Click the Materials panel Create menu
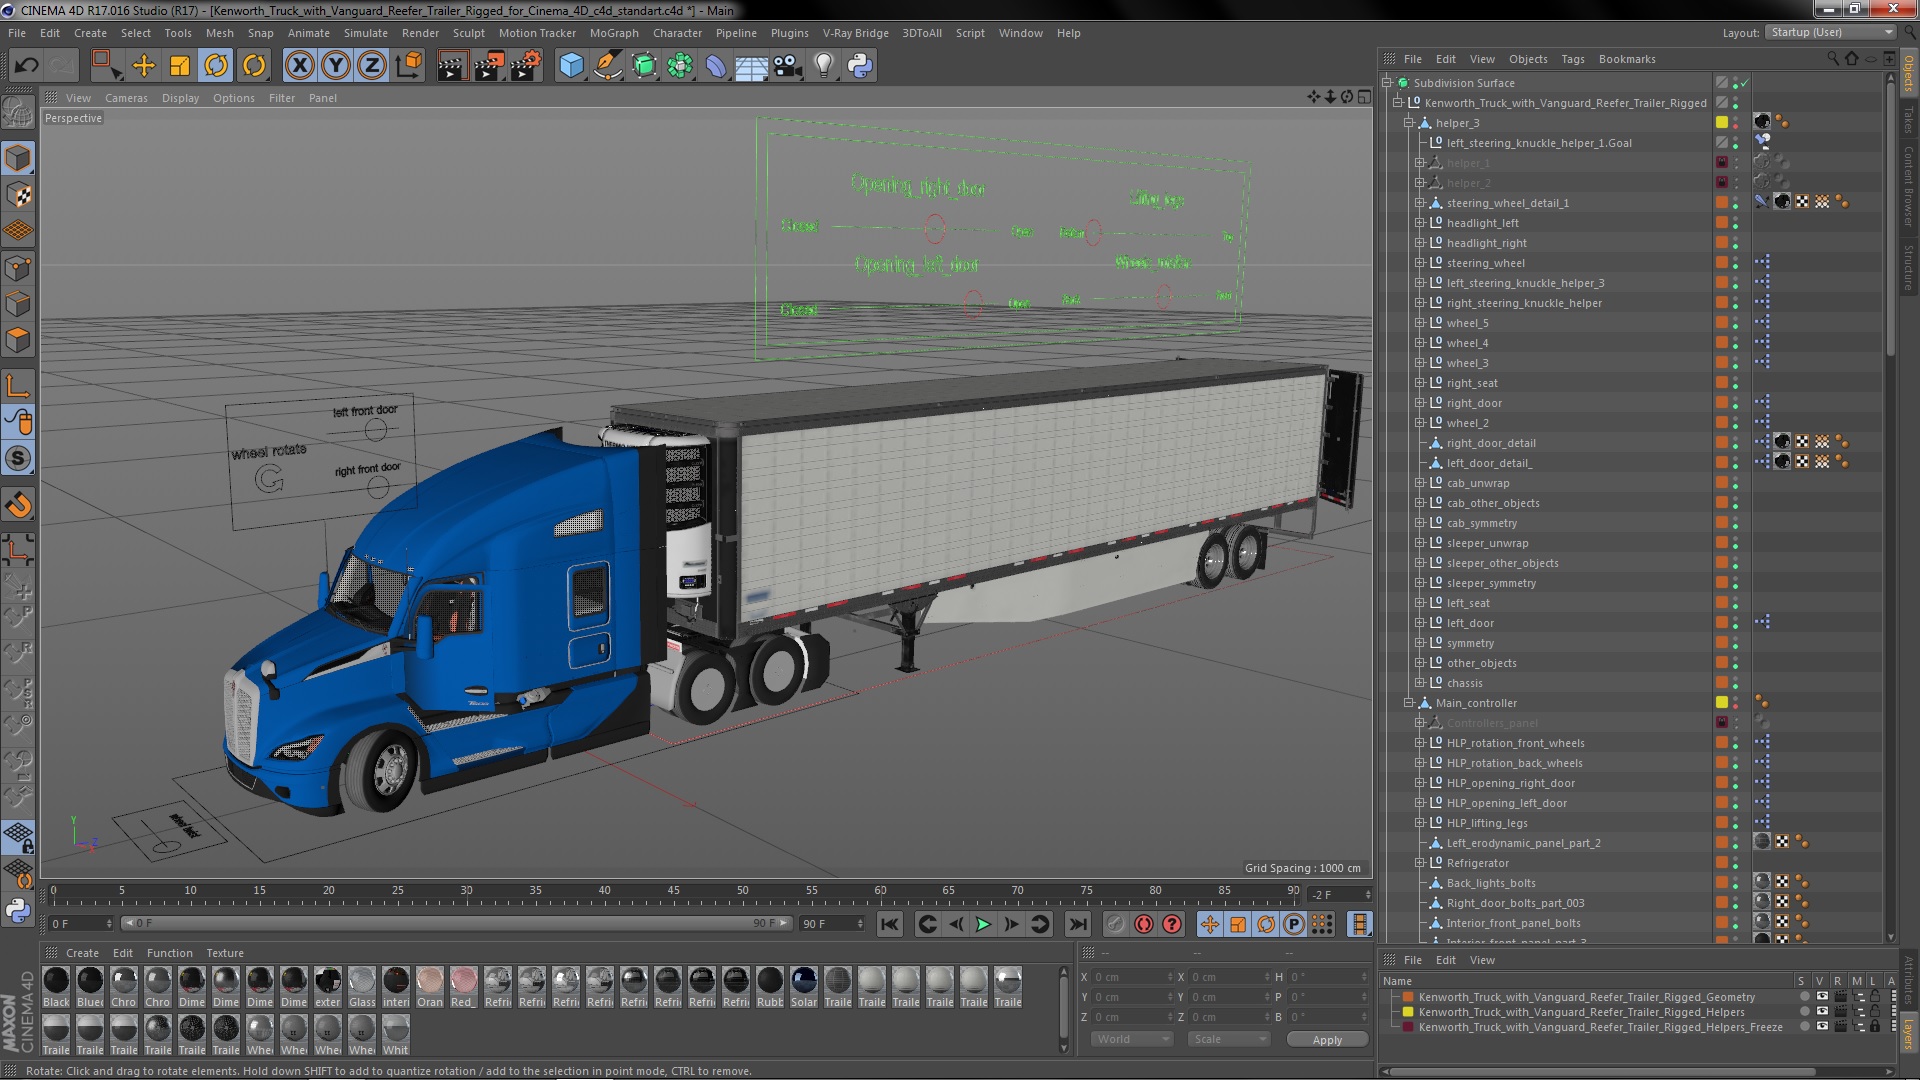This screenshot has height=1080, width=1920. [82, 953]
